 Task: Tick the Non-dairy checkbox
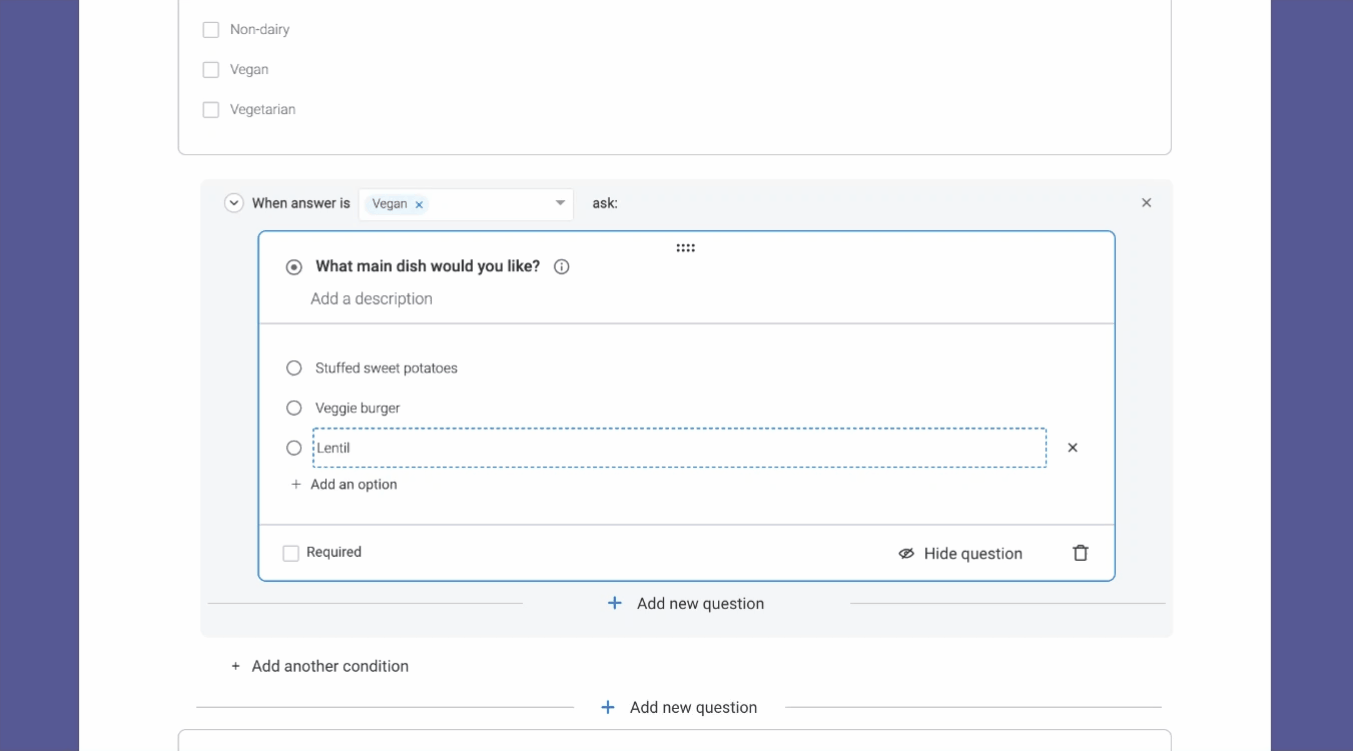(x=211, y=30)
